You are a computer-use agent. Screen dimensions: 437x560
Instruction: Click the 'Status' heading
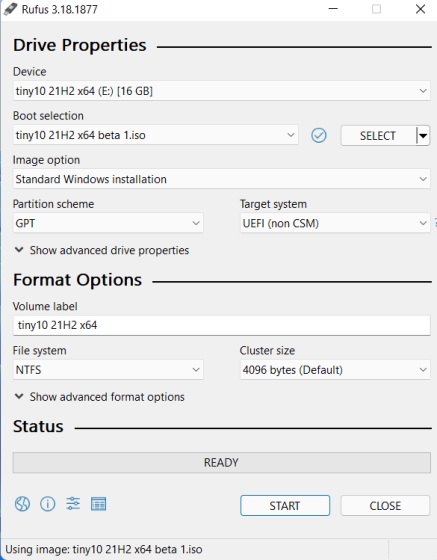tap(38, 426)
